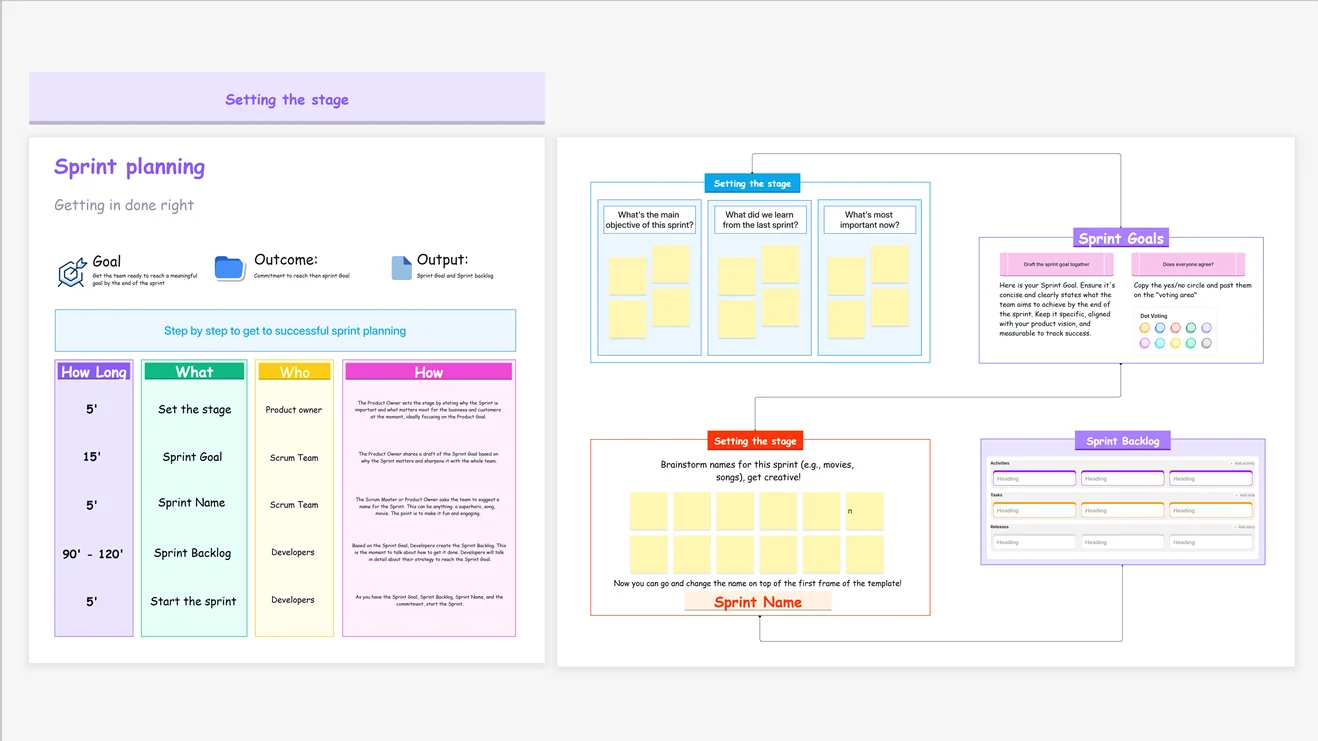Select the red dot in Dot Voting

pos(1176,328)
